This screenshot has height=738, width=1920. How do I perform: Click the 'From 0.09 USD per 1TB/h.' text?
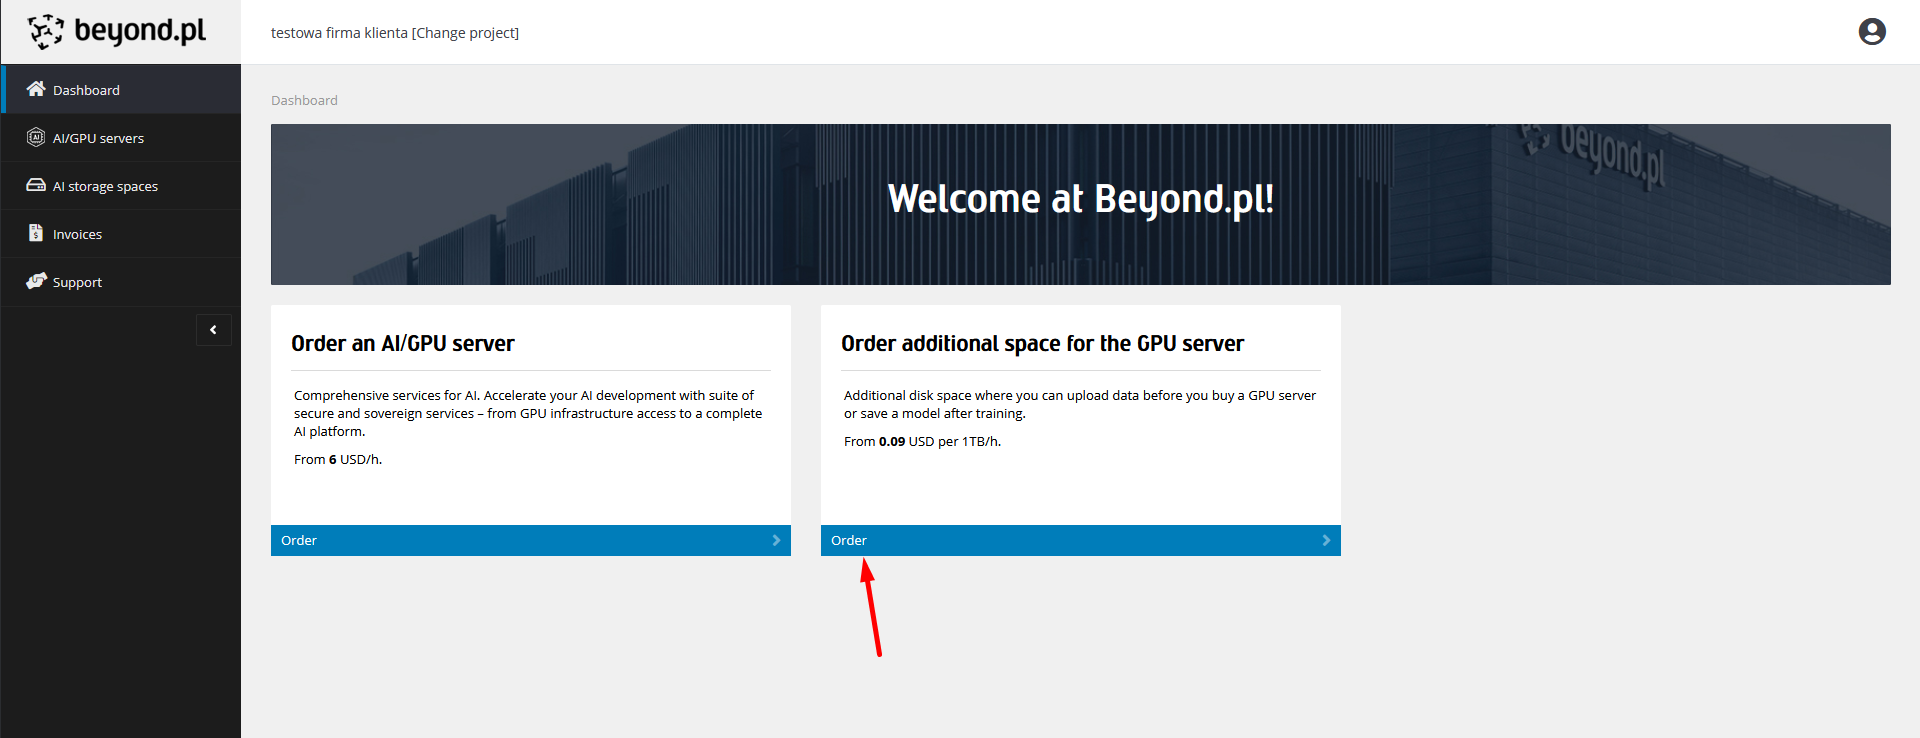(x=922, y=441)
